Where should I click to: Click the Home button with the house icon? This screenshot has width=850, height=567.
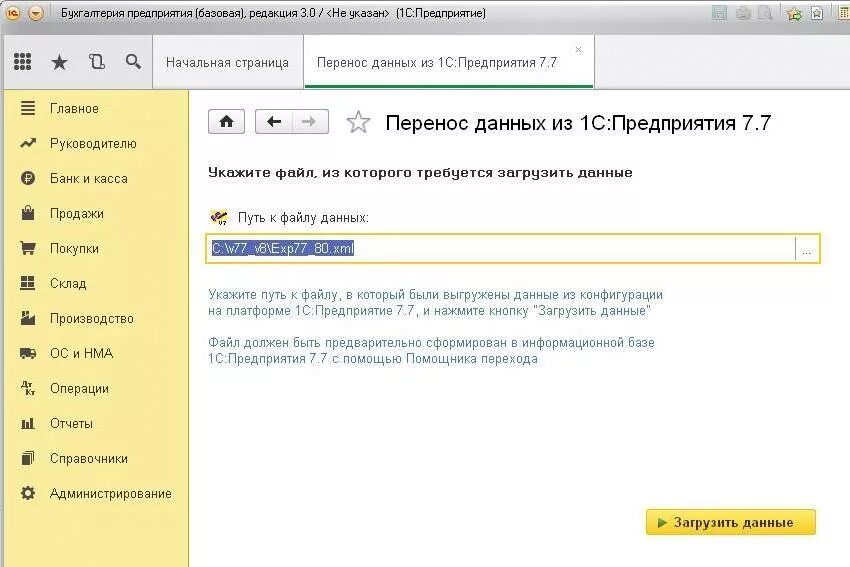click(227, 121)
